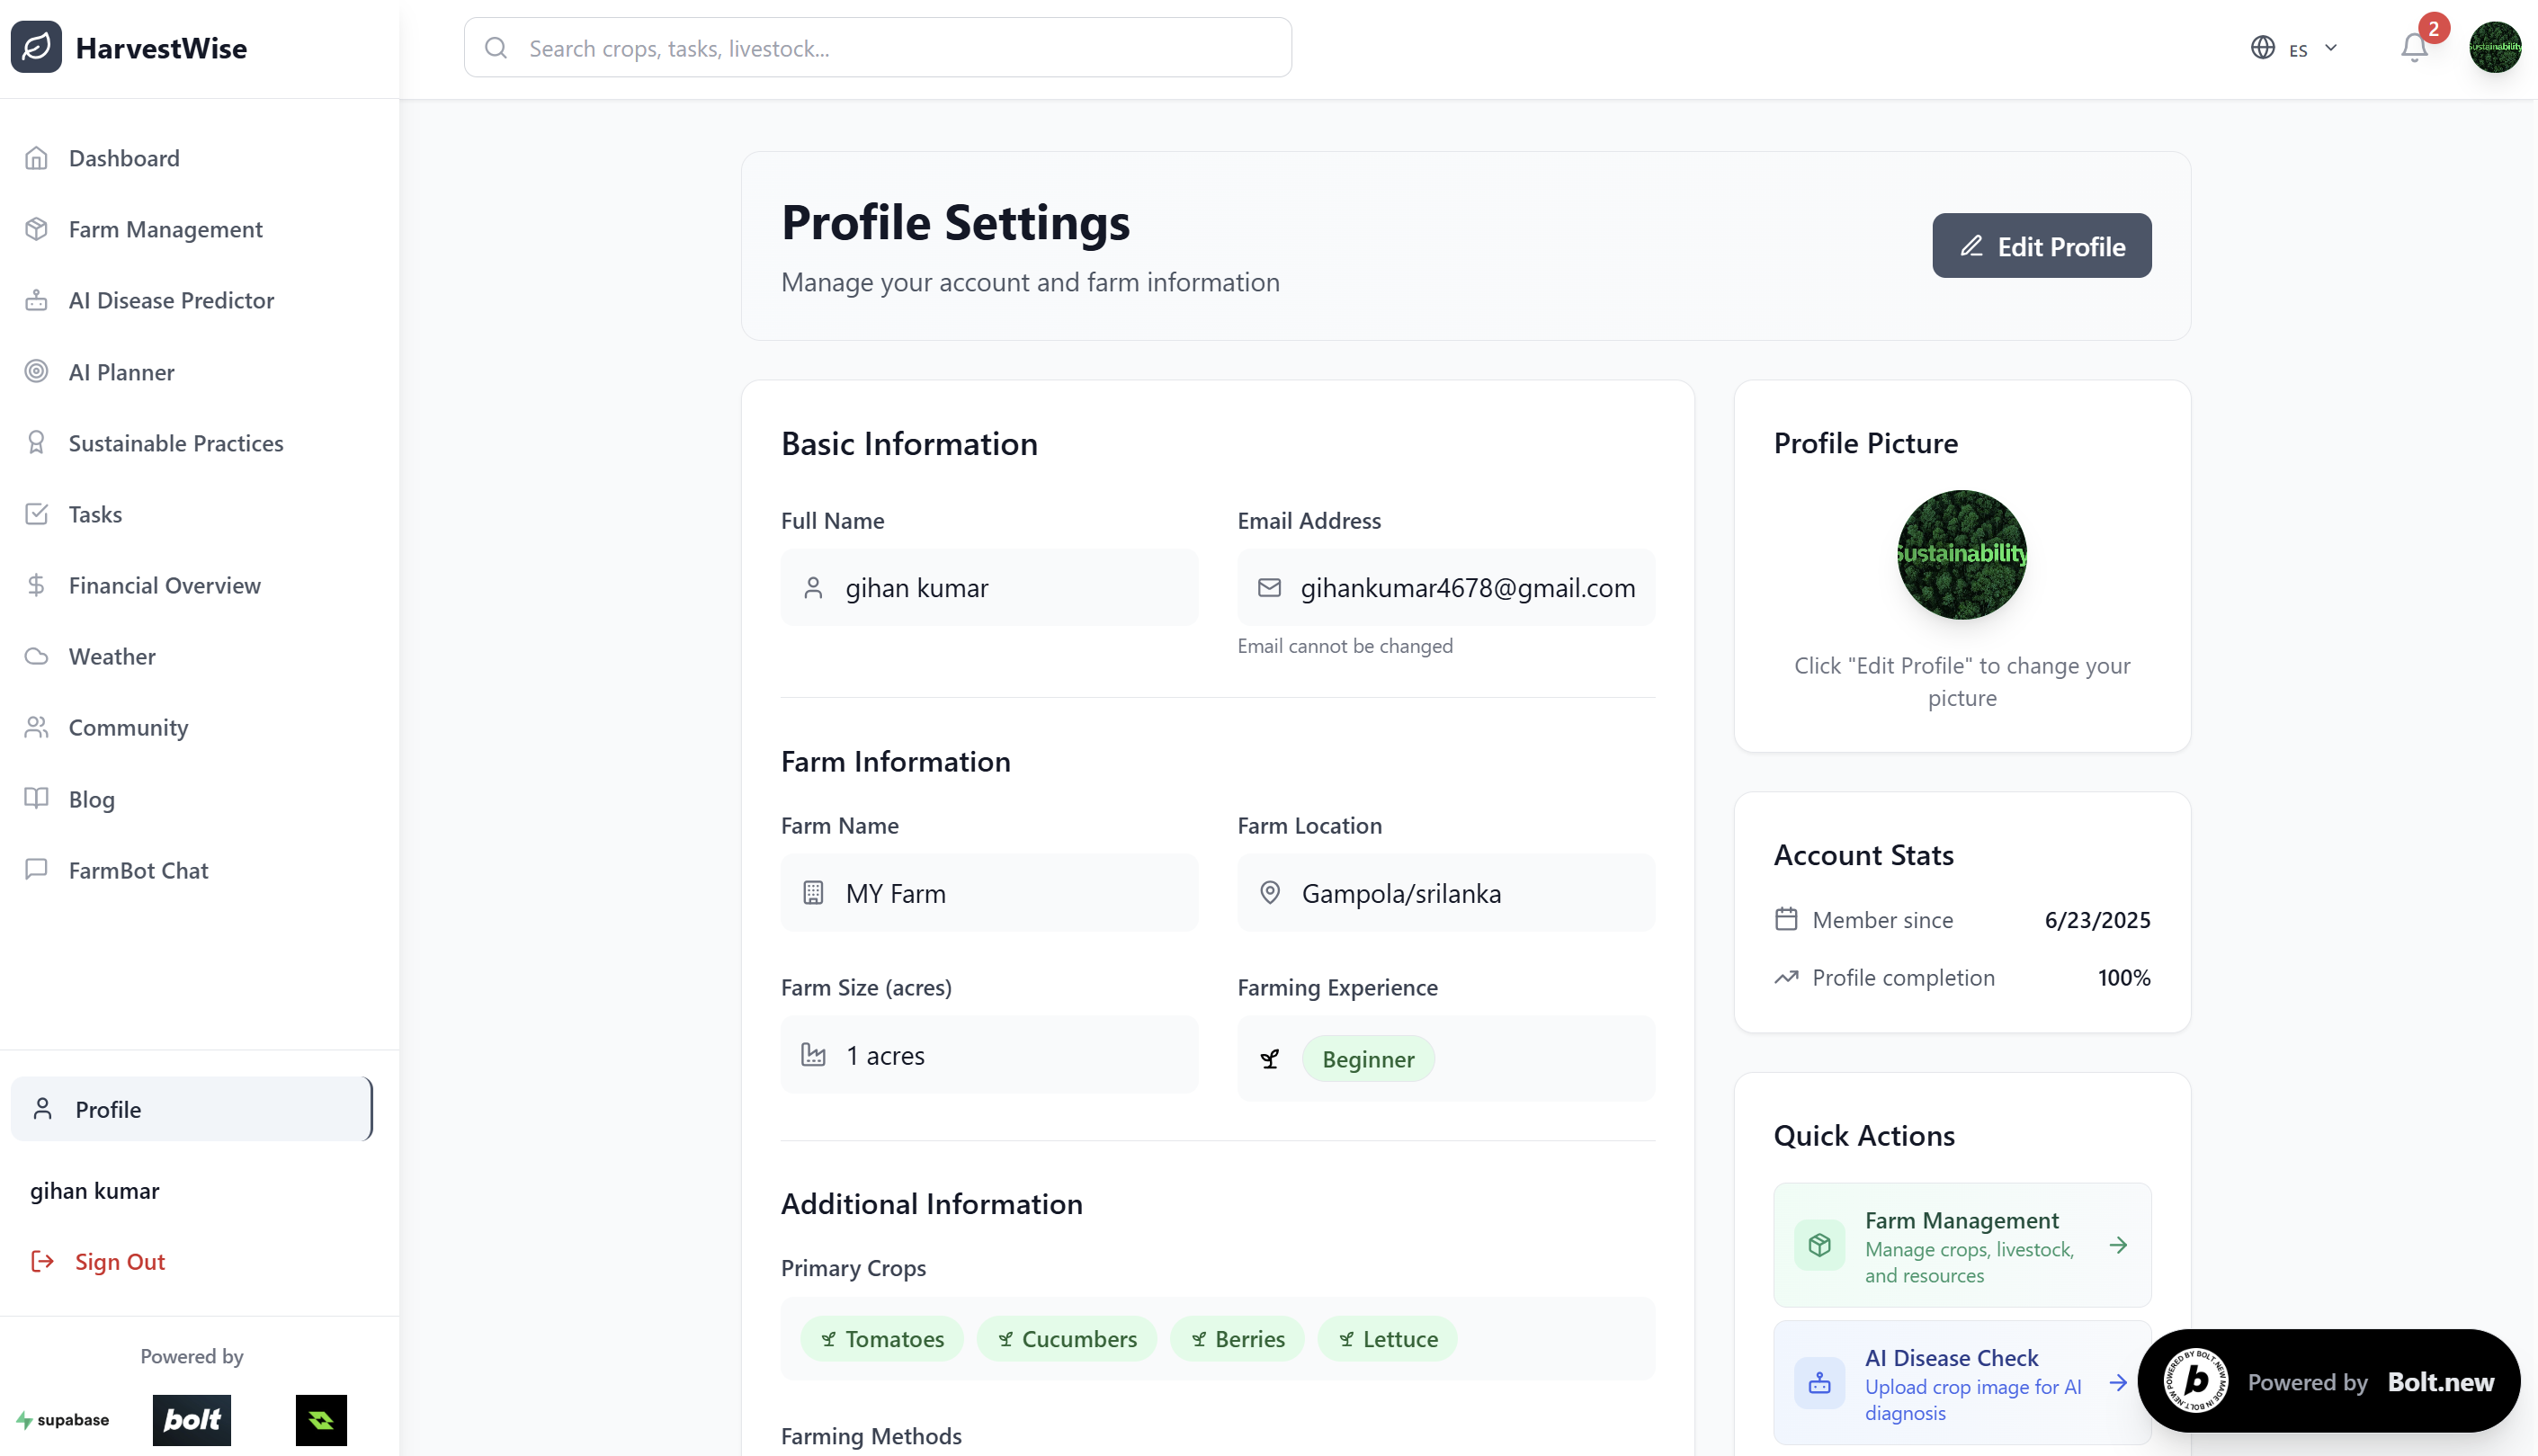Select the Cucumbers crop tag
Screen dimensions: 2538x1456
coord(1065,1338)
